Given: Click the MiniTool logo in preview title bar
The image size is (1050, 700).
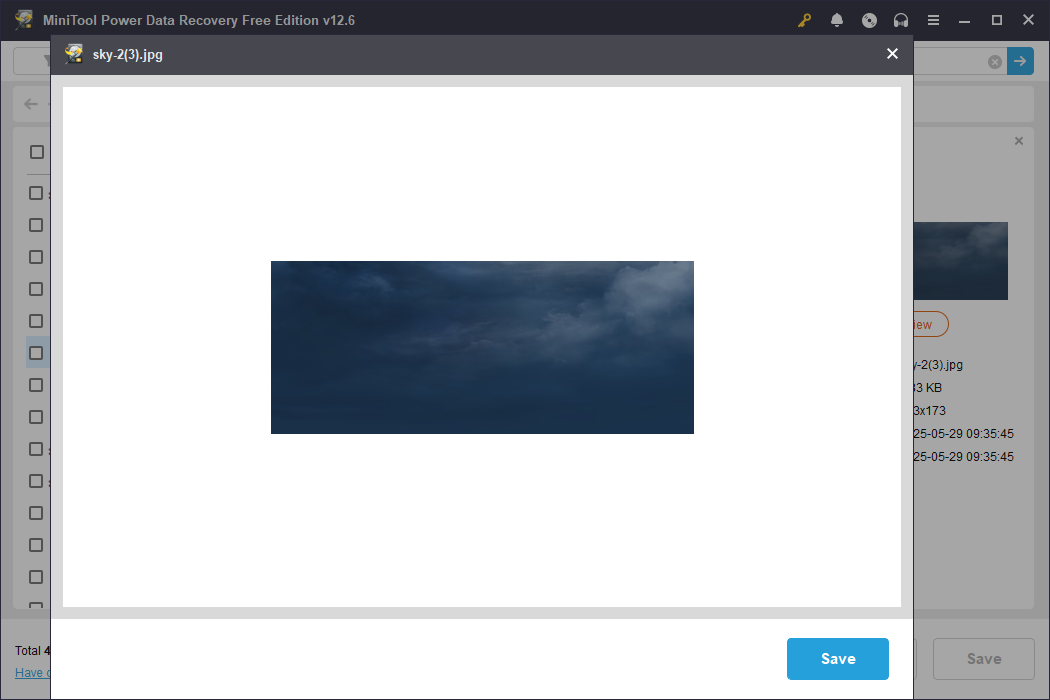Looking at the screenshot, I should pyautogui.click(x=74, y=53).
